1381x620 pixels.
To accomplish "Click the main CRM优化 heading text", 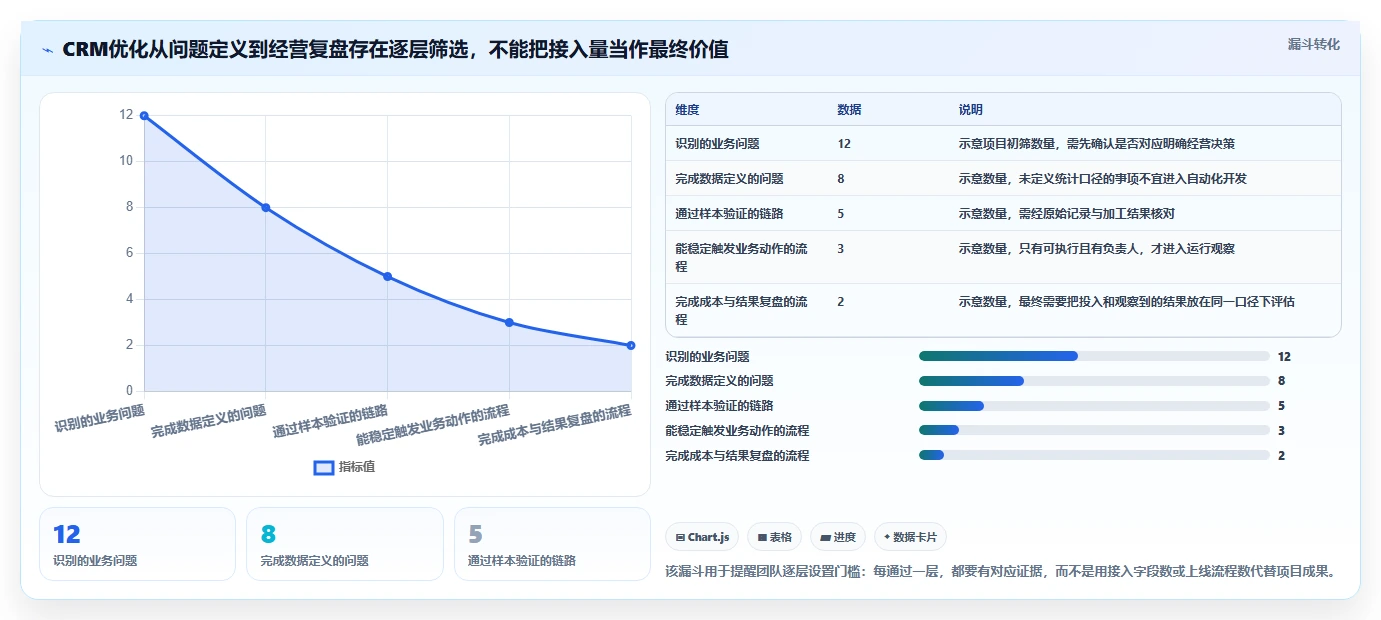I will pyautogui.click(x=395, y=49).
